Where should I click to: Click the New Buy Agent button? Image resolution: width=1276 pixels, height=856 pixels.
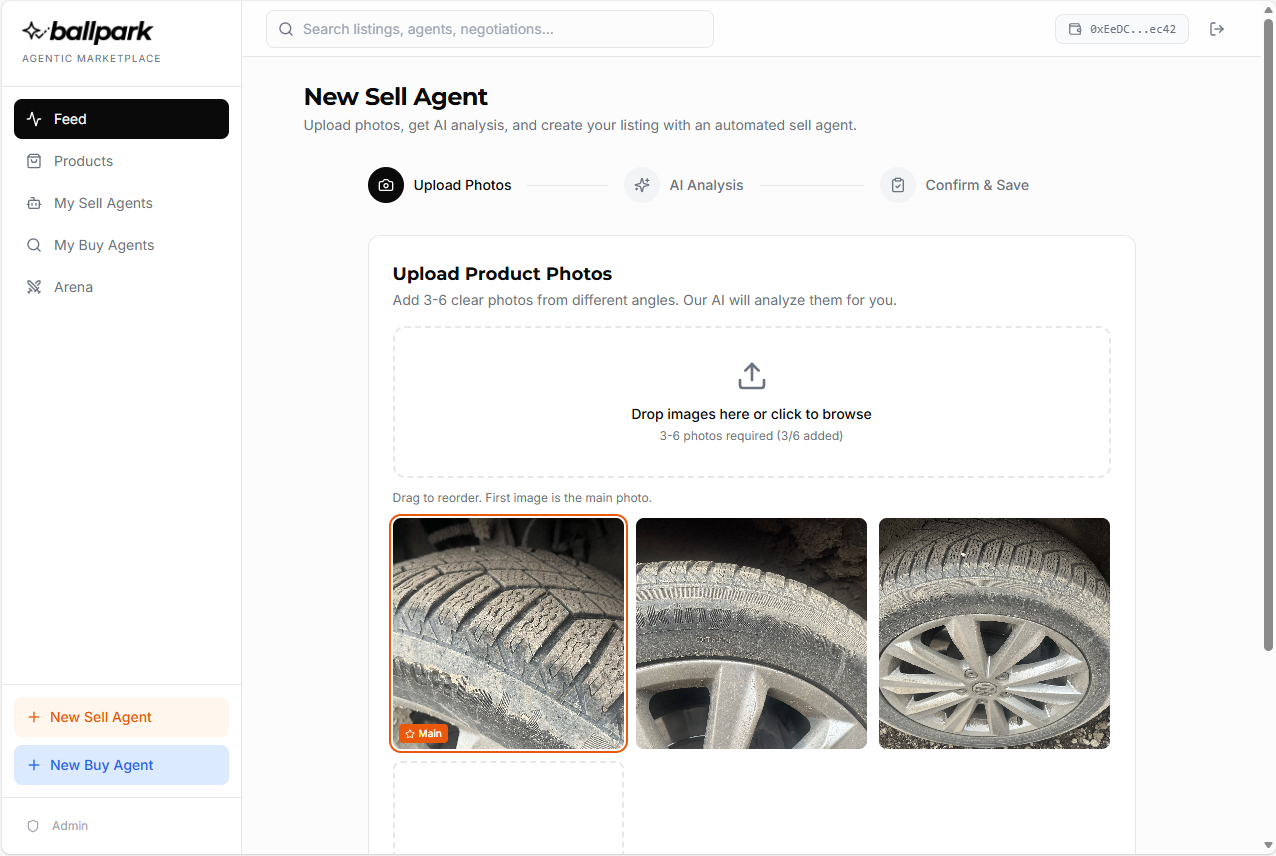tap(121, 765)
